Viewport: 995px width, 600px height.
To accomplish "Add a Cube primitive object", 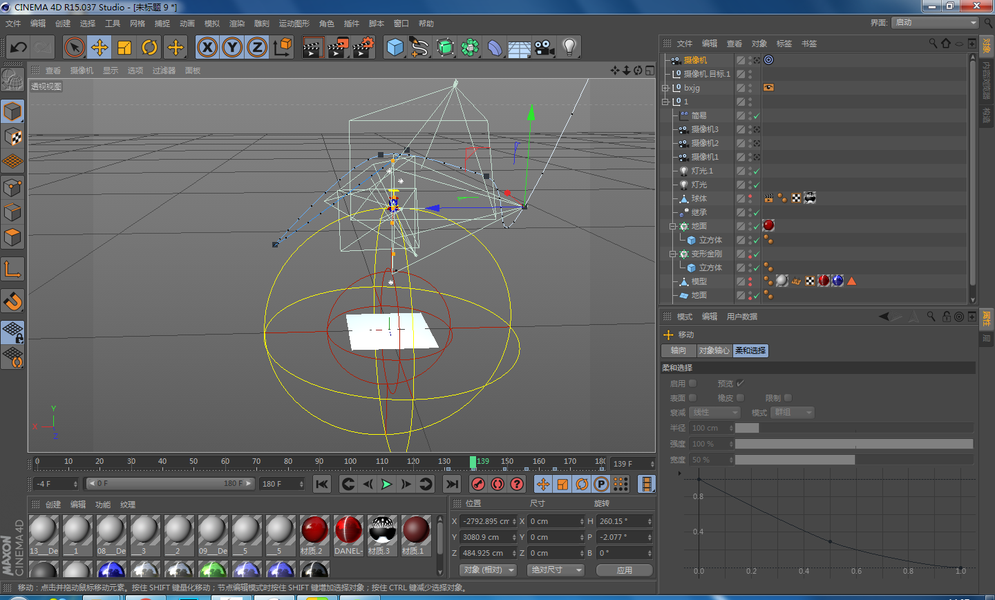I will [x=395, y=47].
